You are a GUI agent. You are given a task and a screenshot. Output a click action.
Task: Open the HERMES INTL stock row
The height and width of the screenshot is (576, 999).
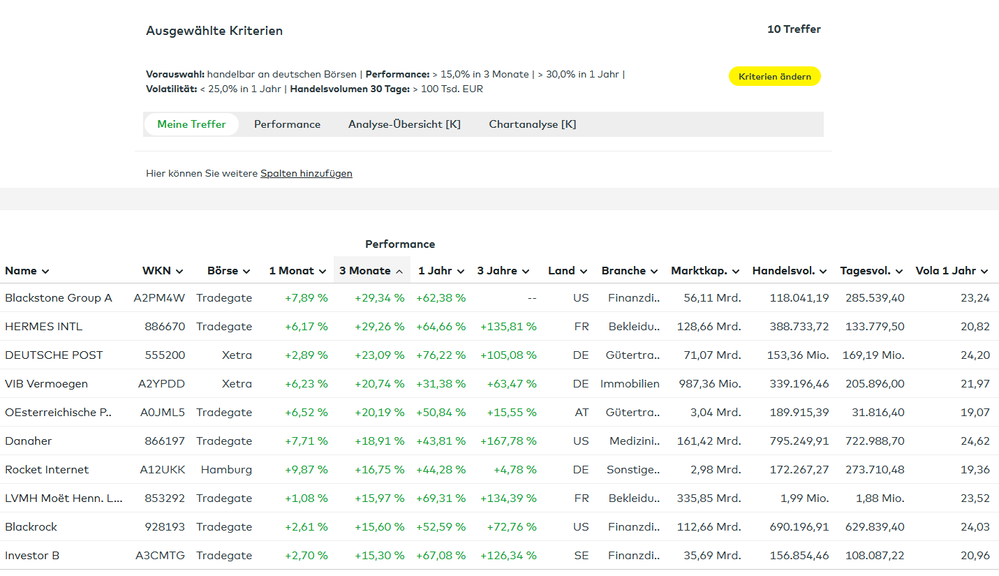click(43, 327)
